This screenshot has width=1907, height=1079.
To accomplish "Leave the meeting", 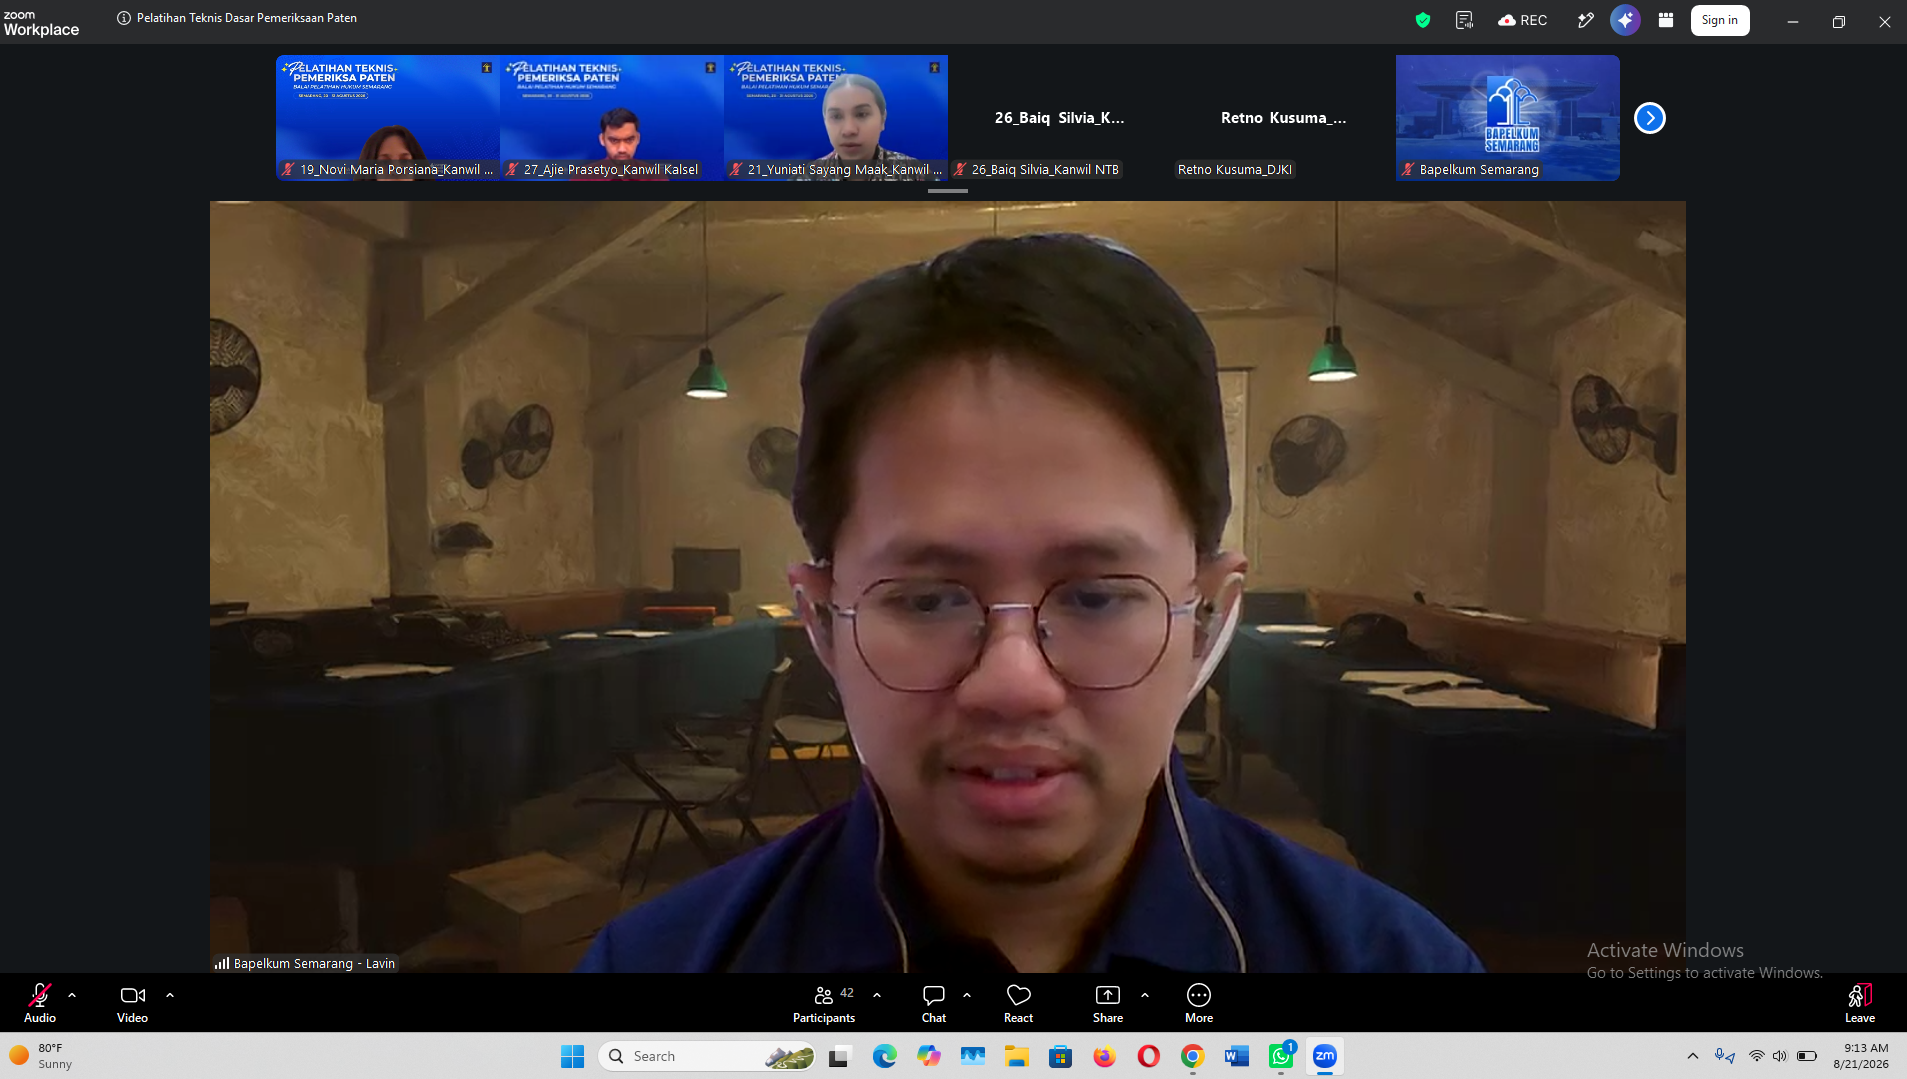I will [x=1859, y=1003].
